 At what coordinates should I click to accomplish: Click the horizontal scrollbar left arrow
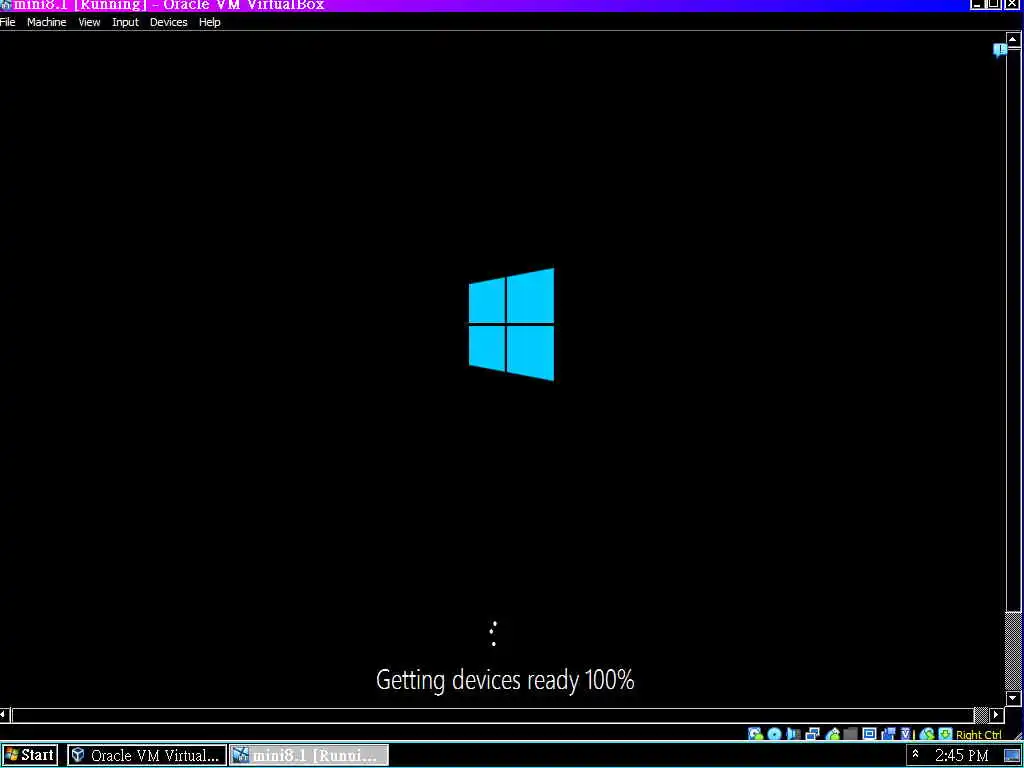pyautogui.click(x=5, y=714)
